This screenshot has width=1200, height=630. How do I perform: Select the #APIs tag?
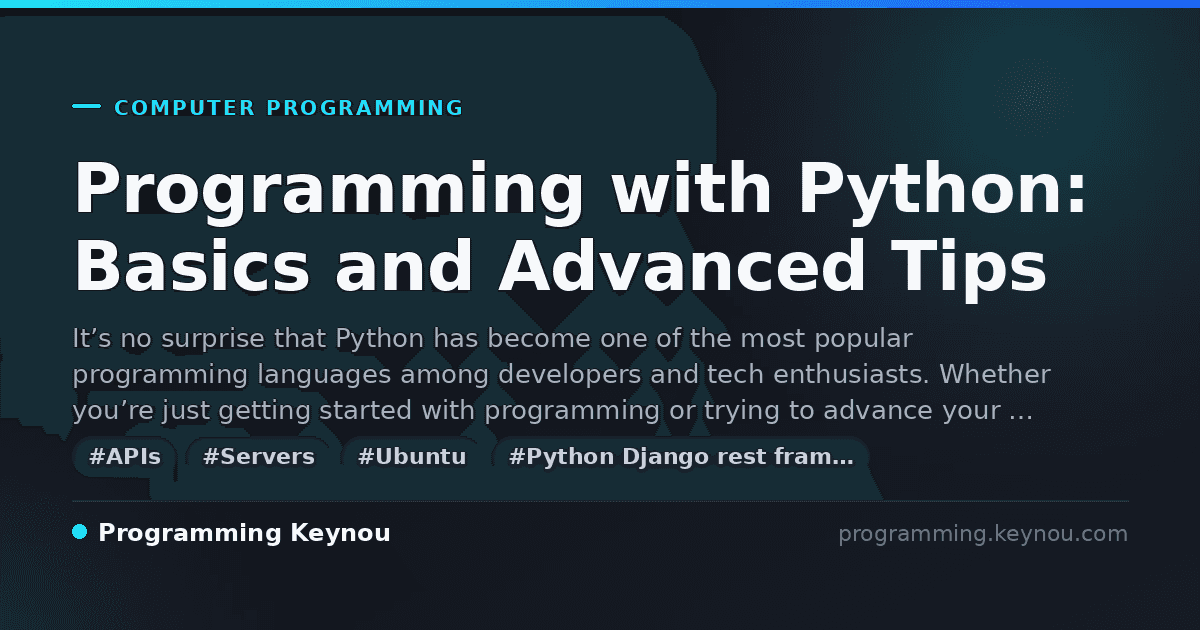click(x=125, y=457)
